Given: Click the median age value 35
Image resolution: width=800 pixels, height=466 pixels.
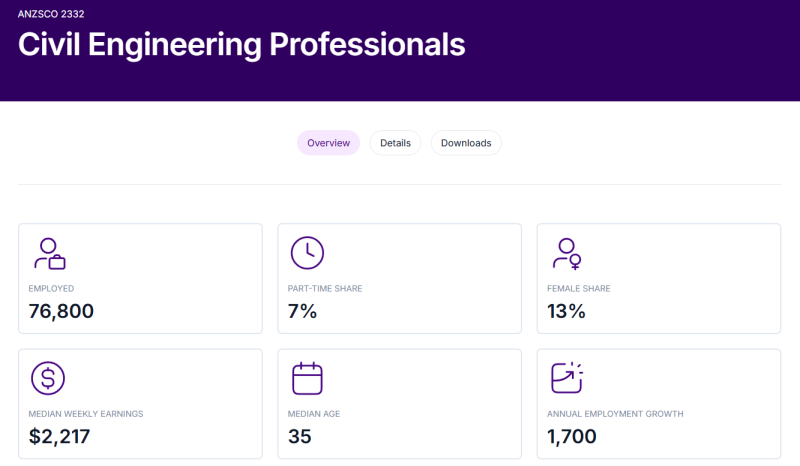Looking at the screenshot, I should click(299, 436).
